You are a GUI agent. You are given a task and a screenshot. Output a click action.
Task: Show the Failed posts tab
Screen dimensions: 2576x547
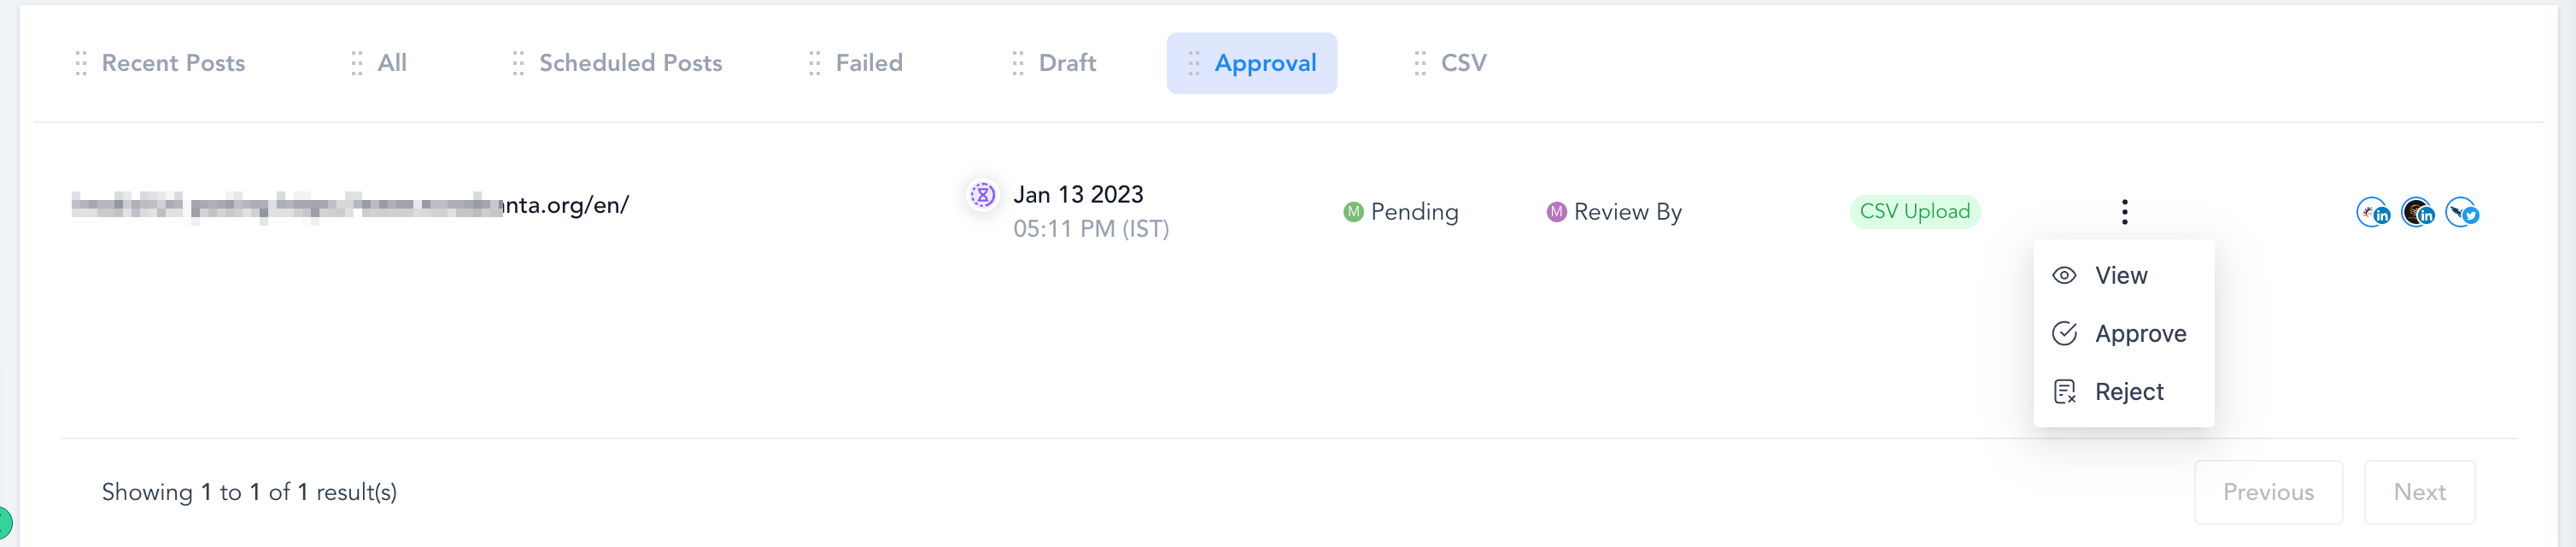(x=868, y=64)
